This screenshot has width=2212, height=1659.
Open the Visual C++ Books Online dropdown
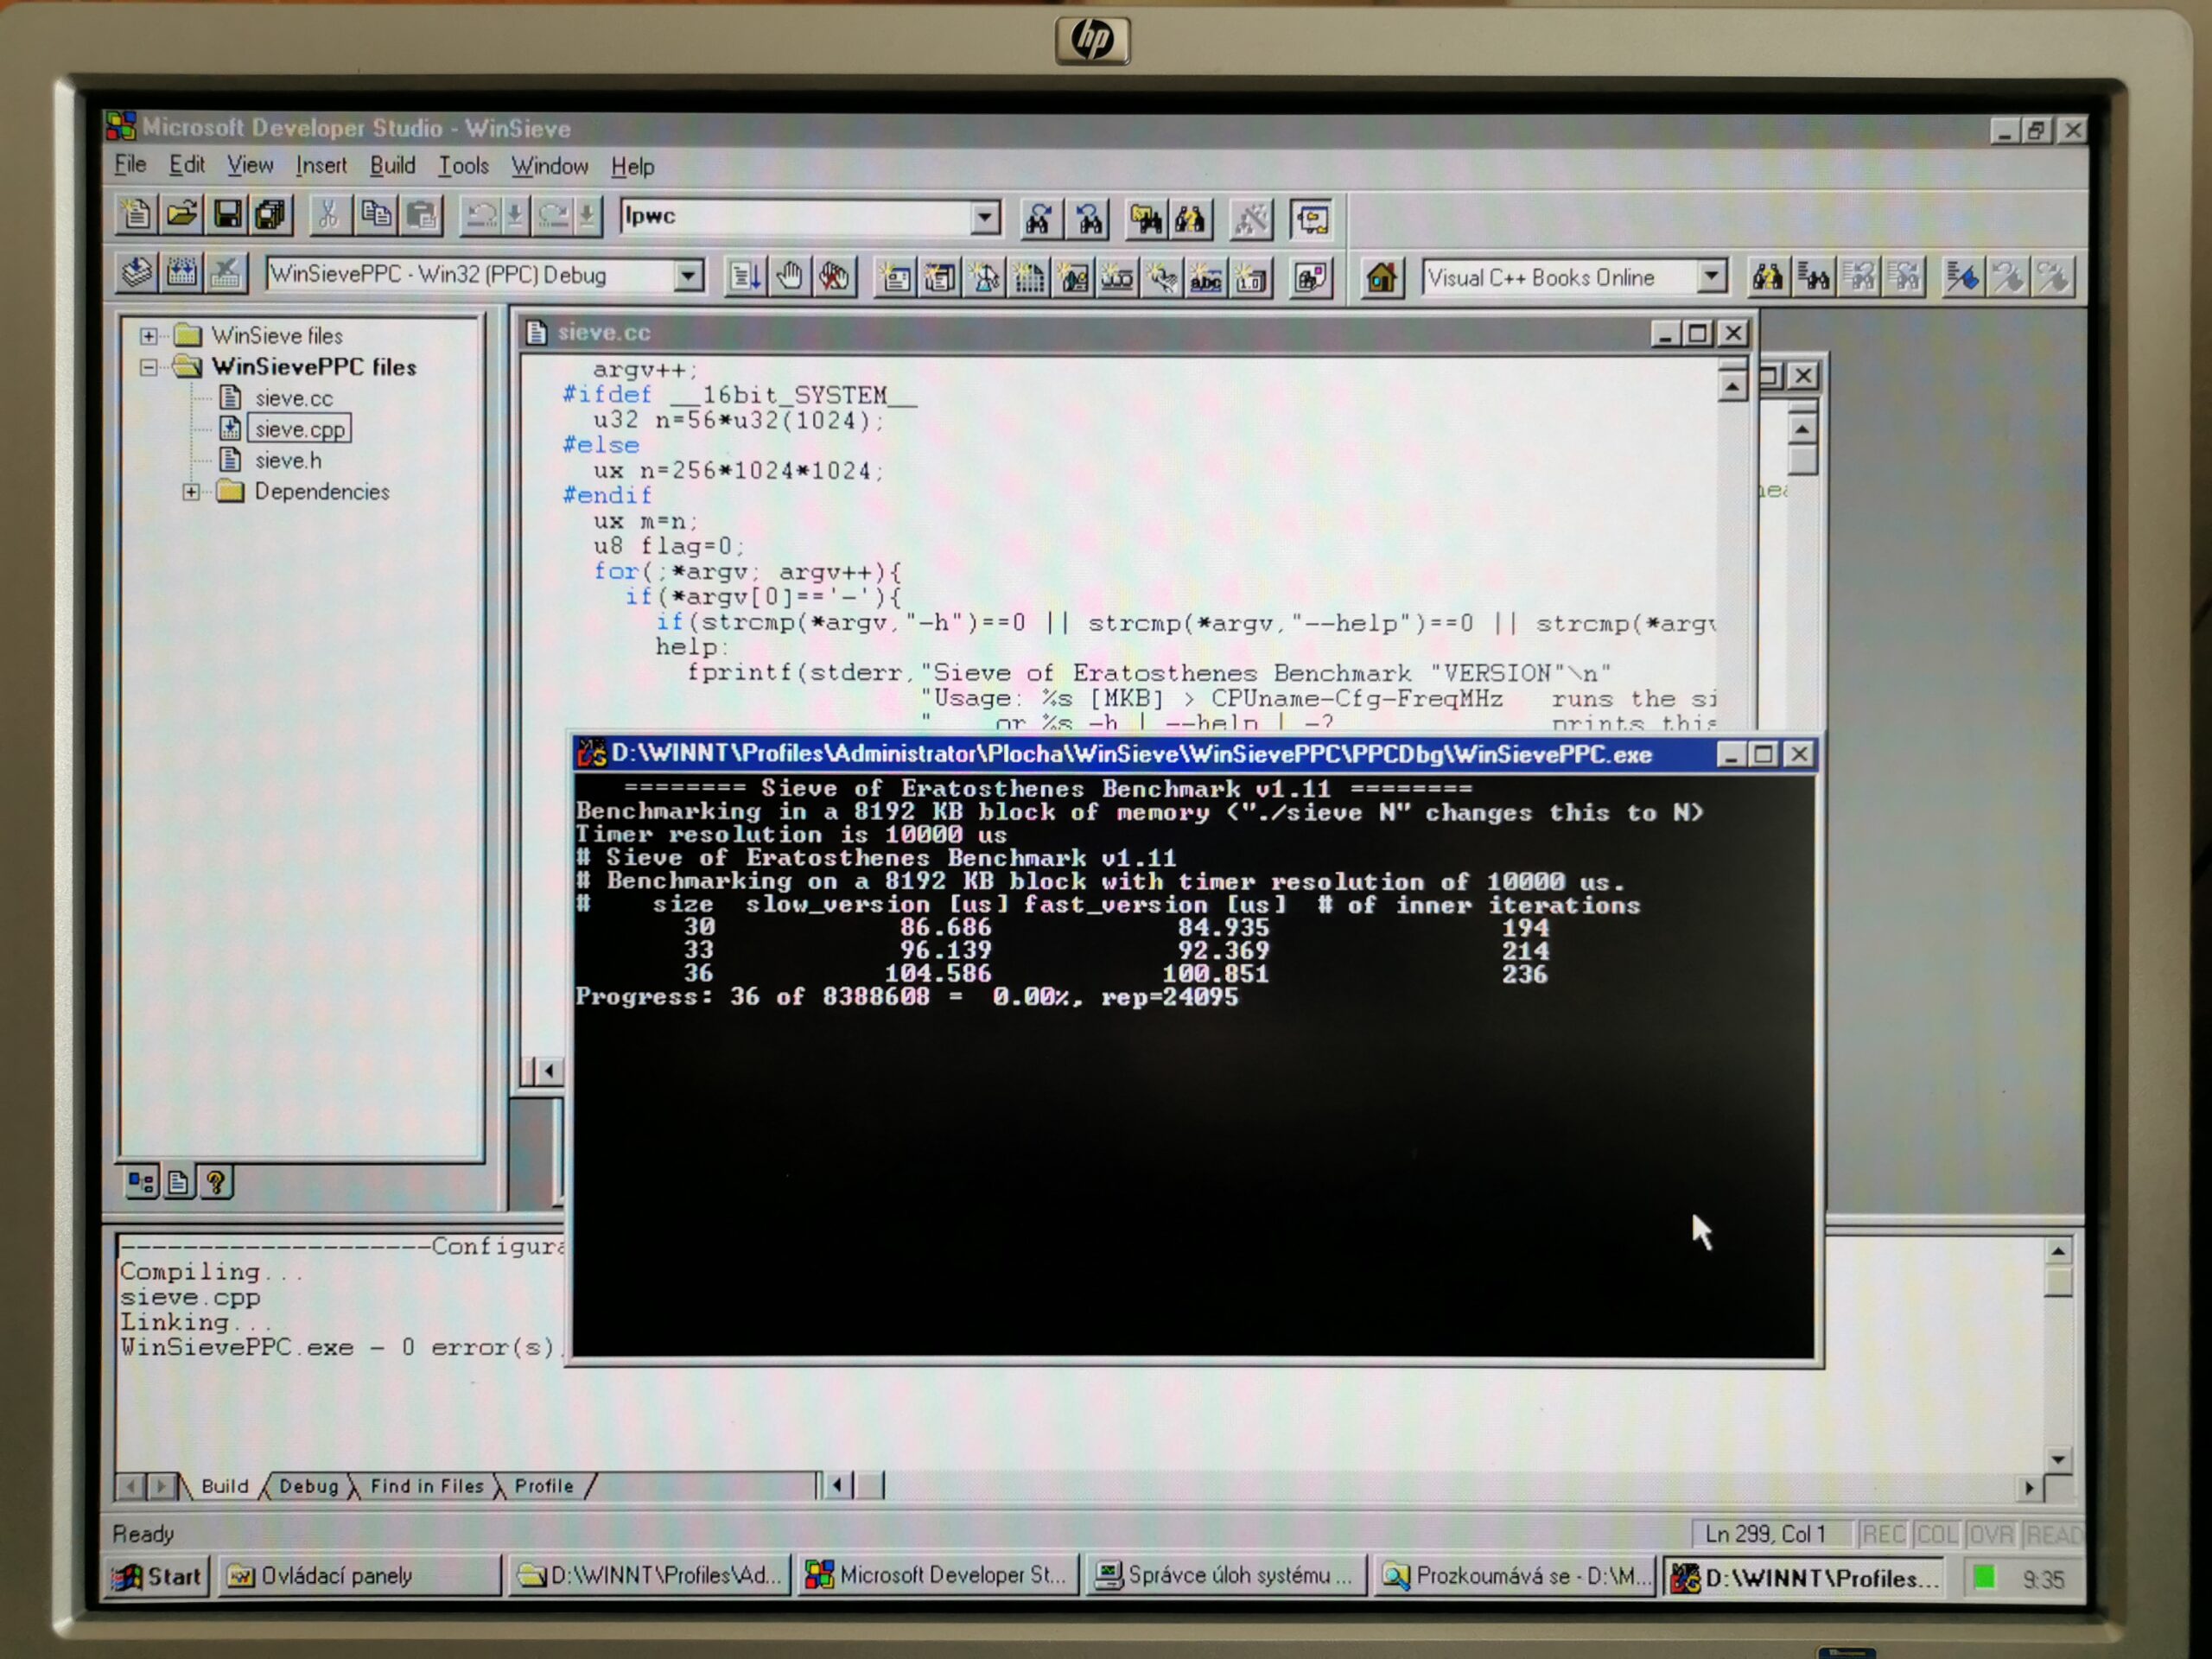1711,277
